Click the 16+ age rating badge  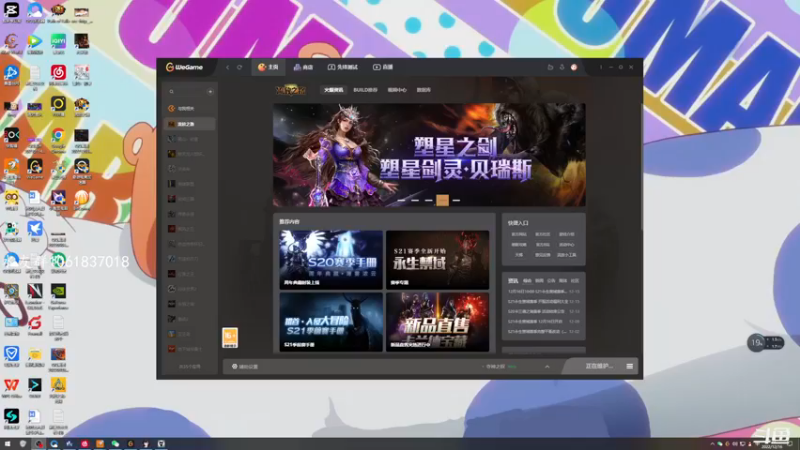pyautogui.click(x=230, y=338)
